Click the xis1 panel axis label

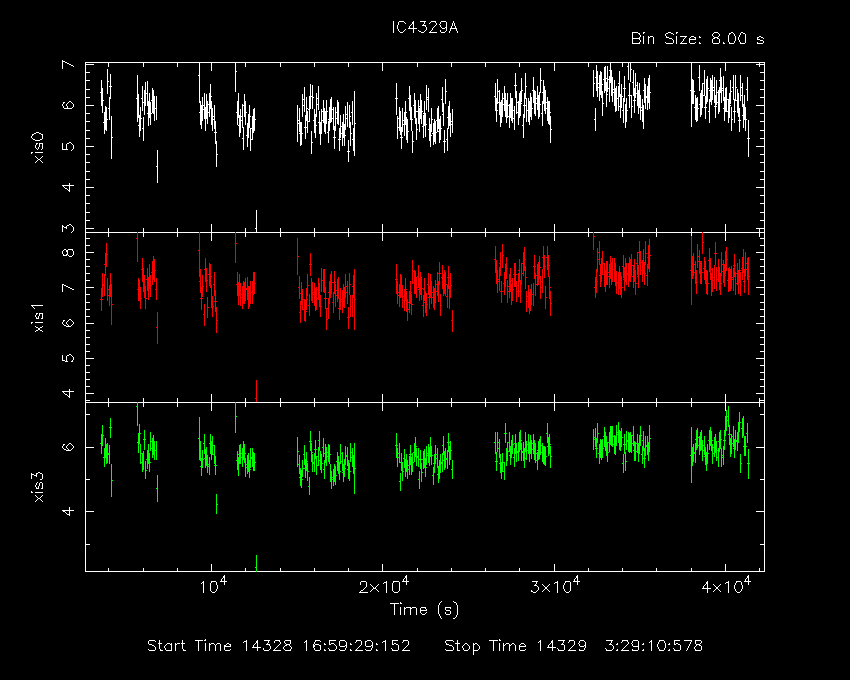pos(38,317)
